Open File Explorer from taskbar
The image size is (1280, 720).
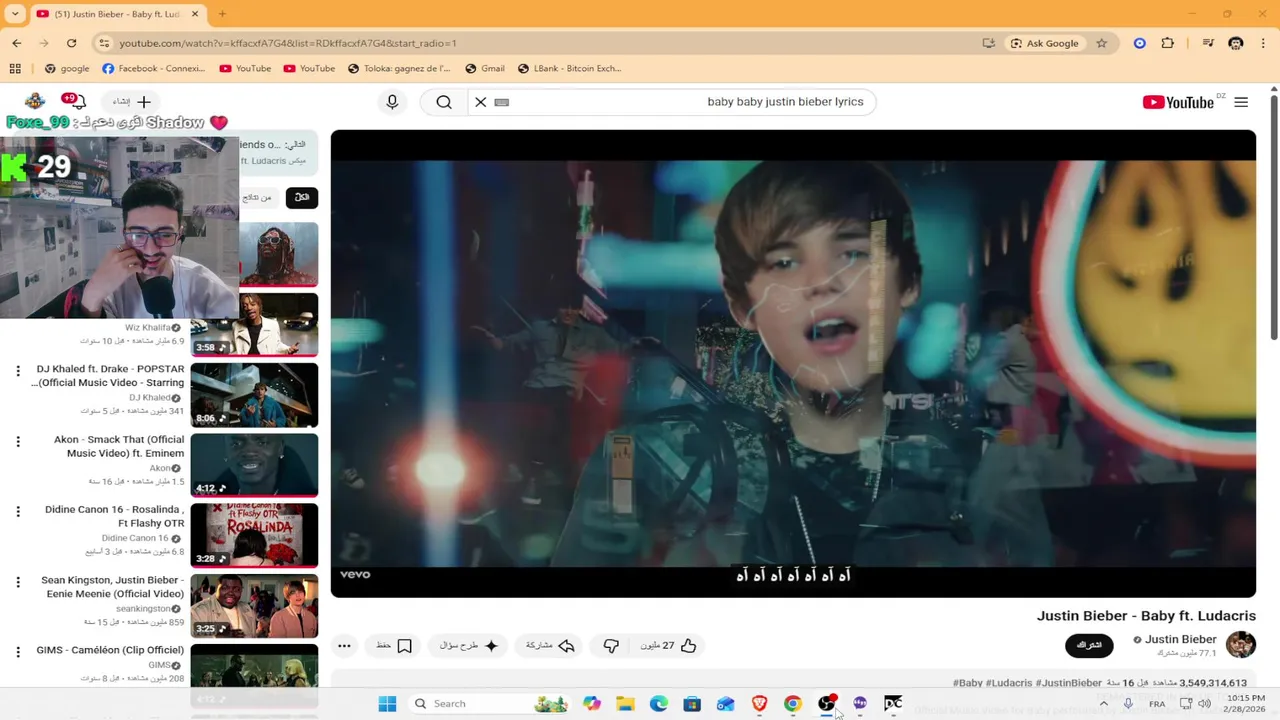(x=625, y=704)
